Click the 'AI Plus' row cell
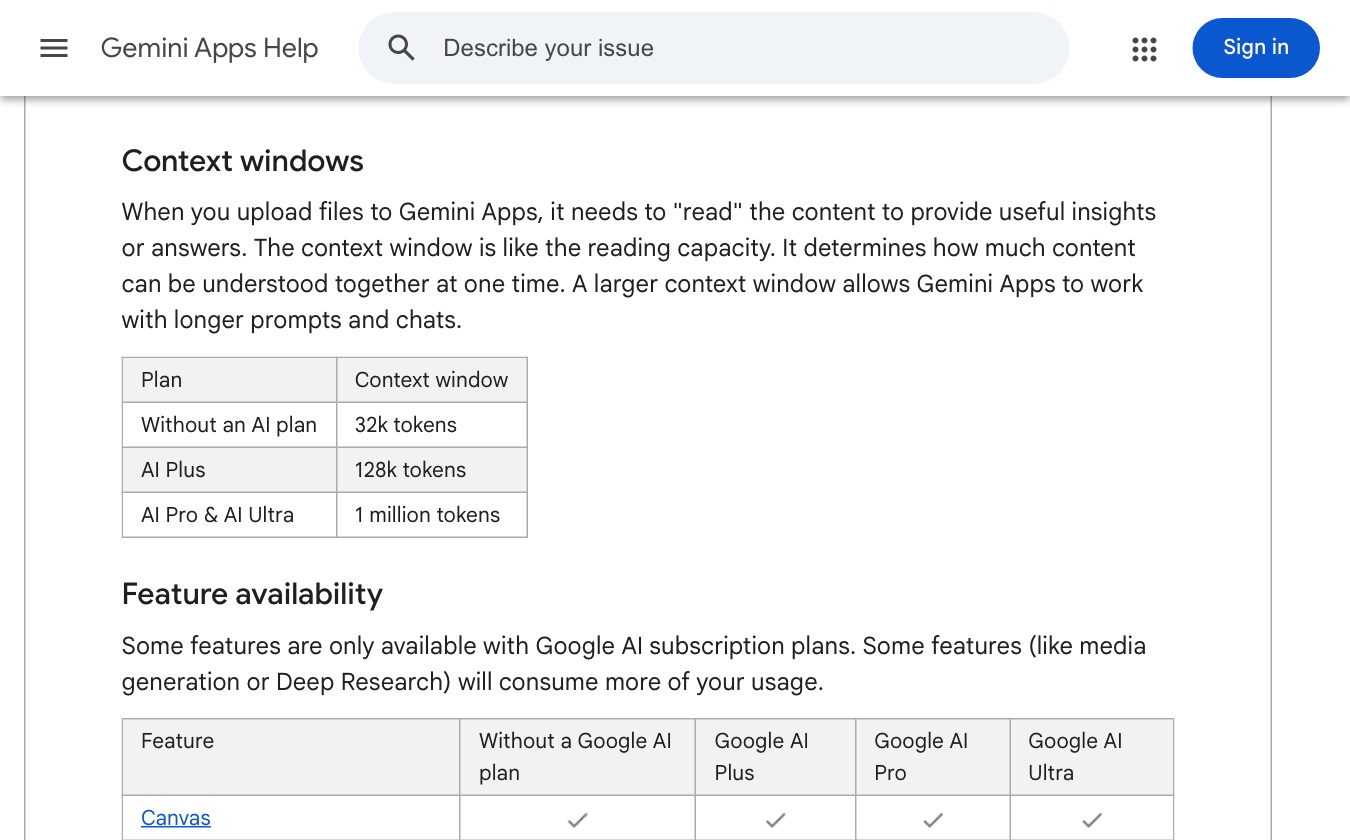 pos(230,470)
